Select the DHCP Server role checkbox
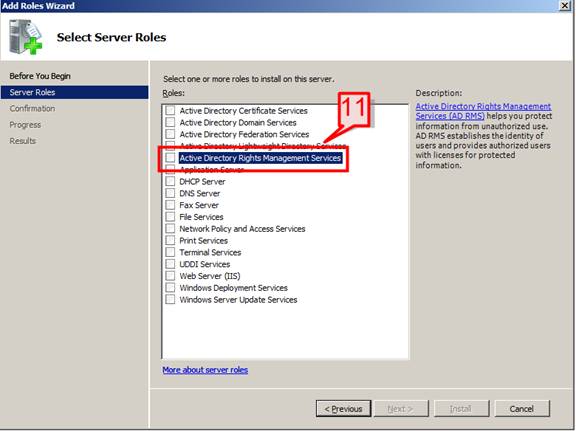The height and width of the screenshot is (431, 576). click(x=170, y=181)
